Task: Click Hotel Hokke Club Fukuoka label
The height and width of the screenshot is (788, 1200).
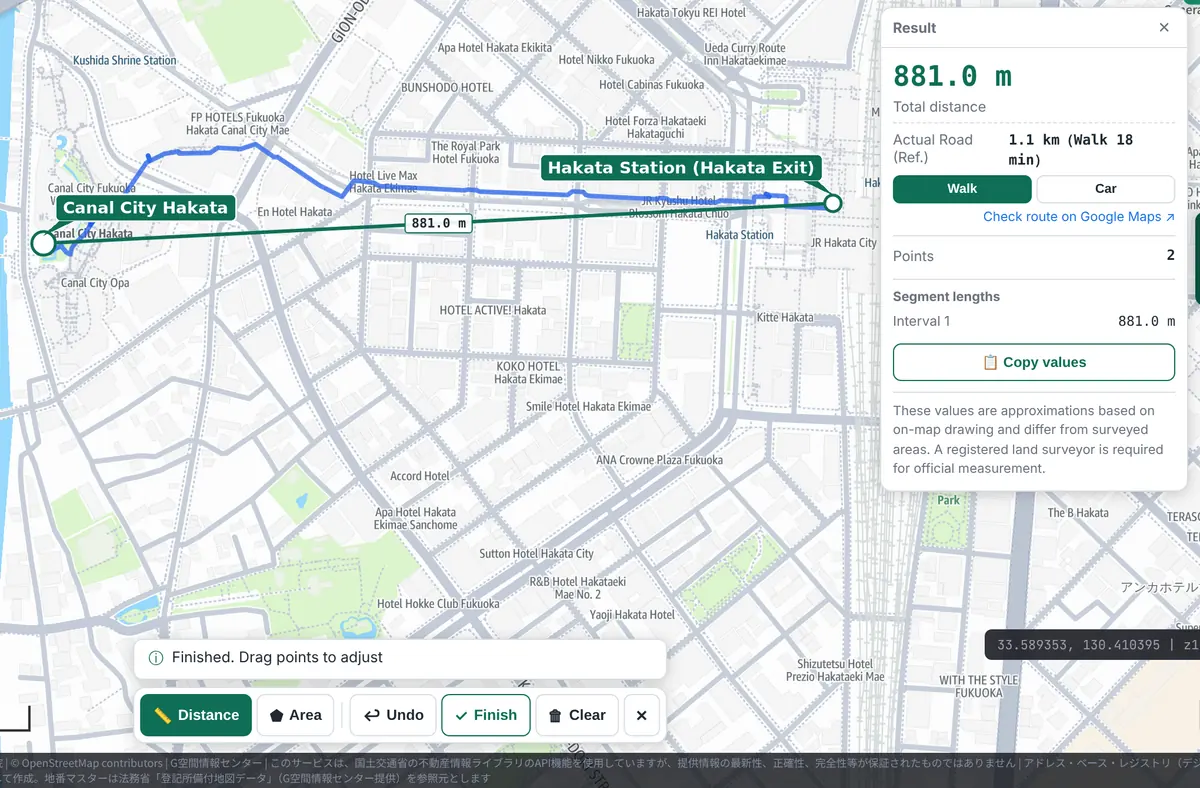Action: [x=438, y=603]
